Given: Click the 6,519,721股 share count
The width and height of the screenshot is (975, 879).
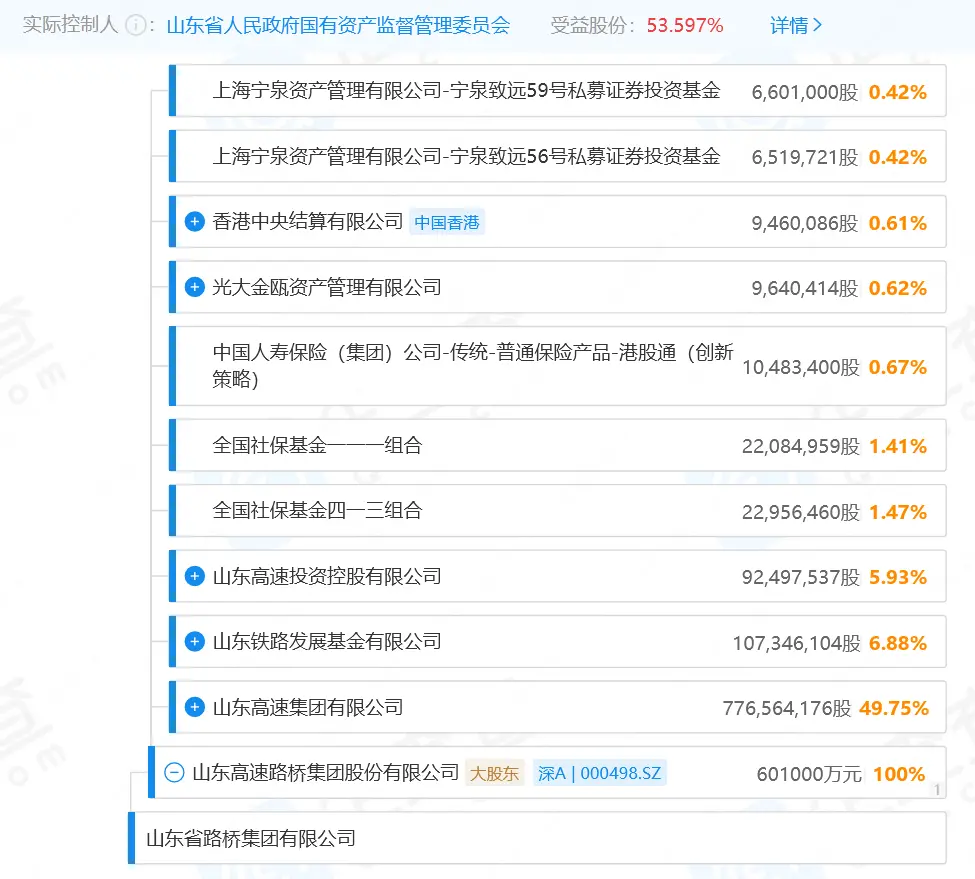Looking at the screenshot, I should (x=805, y=157).
